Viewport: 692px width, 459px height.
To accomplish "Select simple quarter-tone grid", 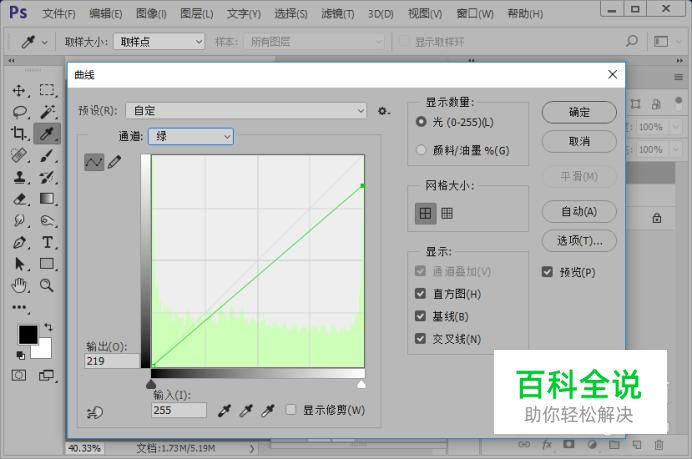I will [x=425, y=214].
